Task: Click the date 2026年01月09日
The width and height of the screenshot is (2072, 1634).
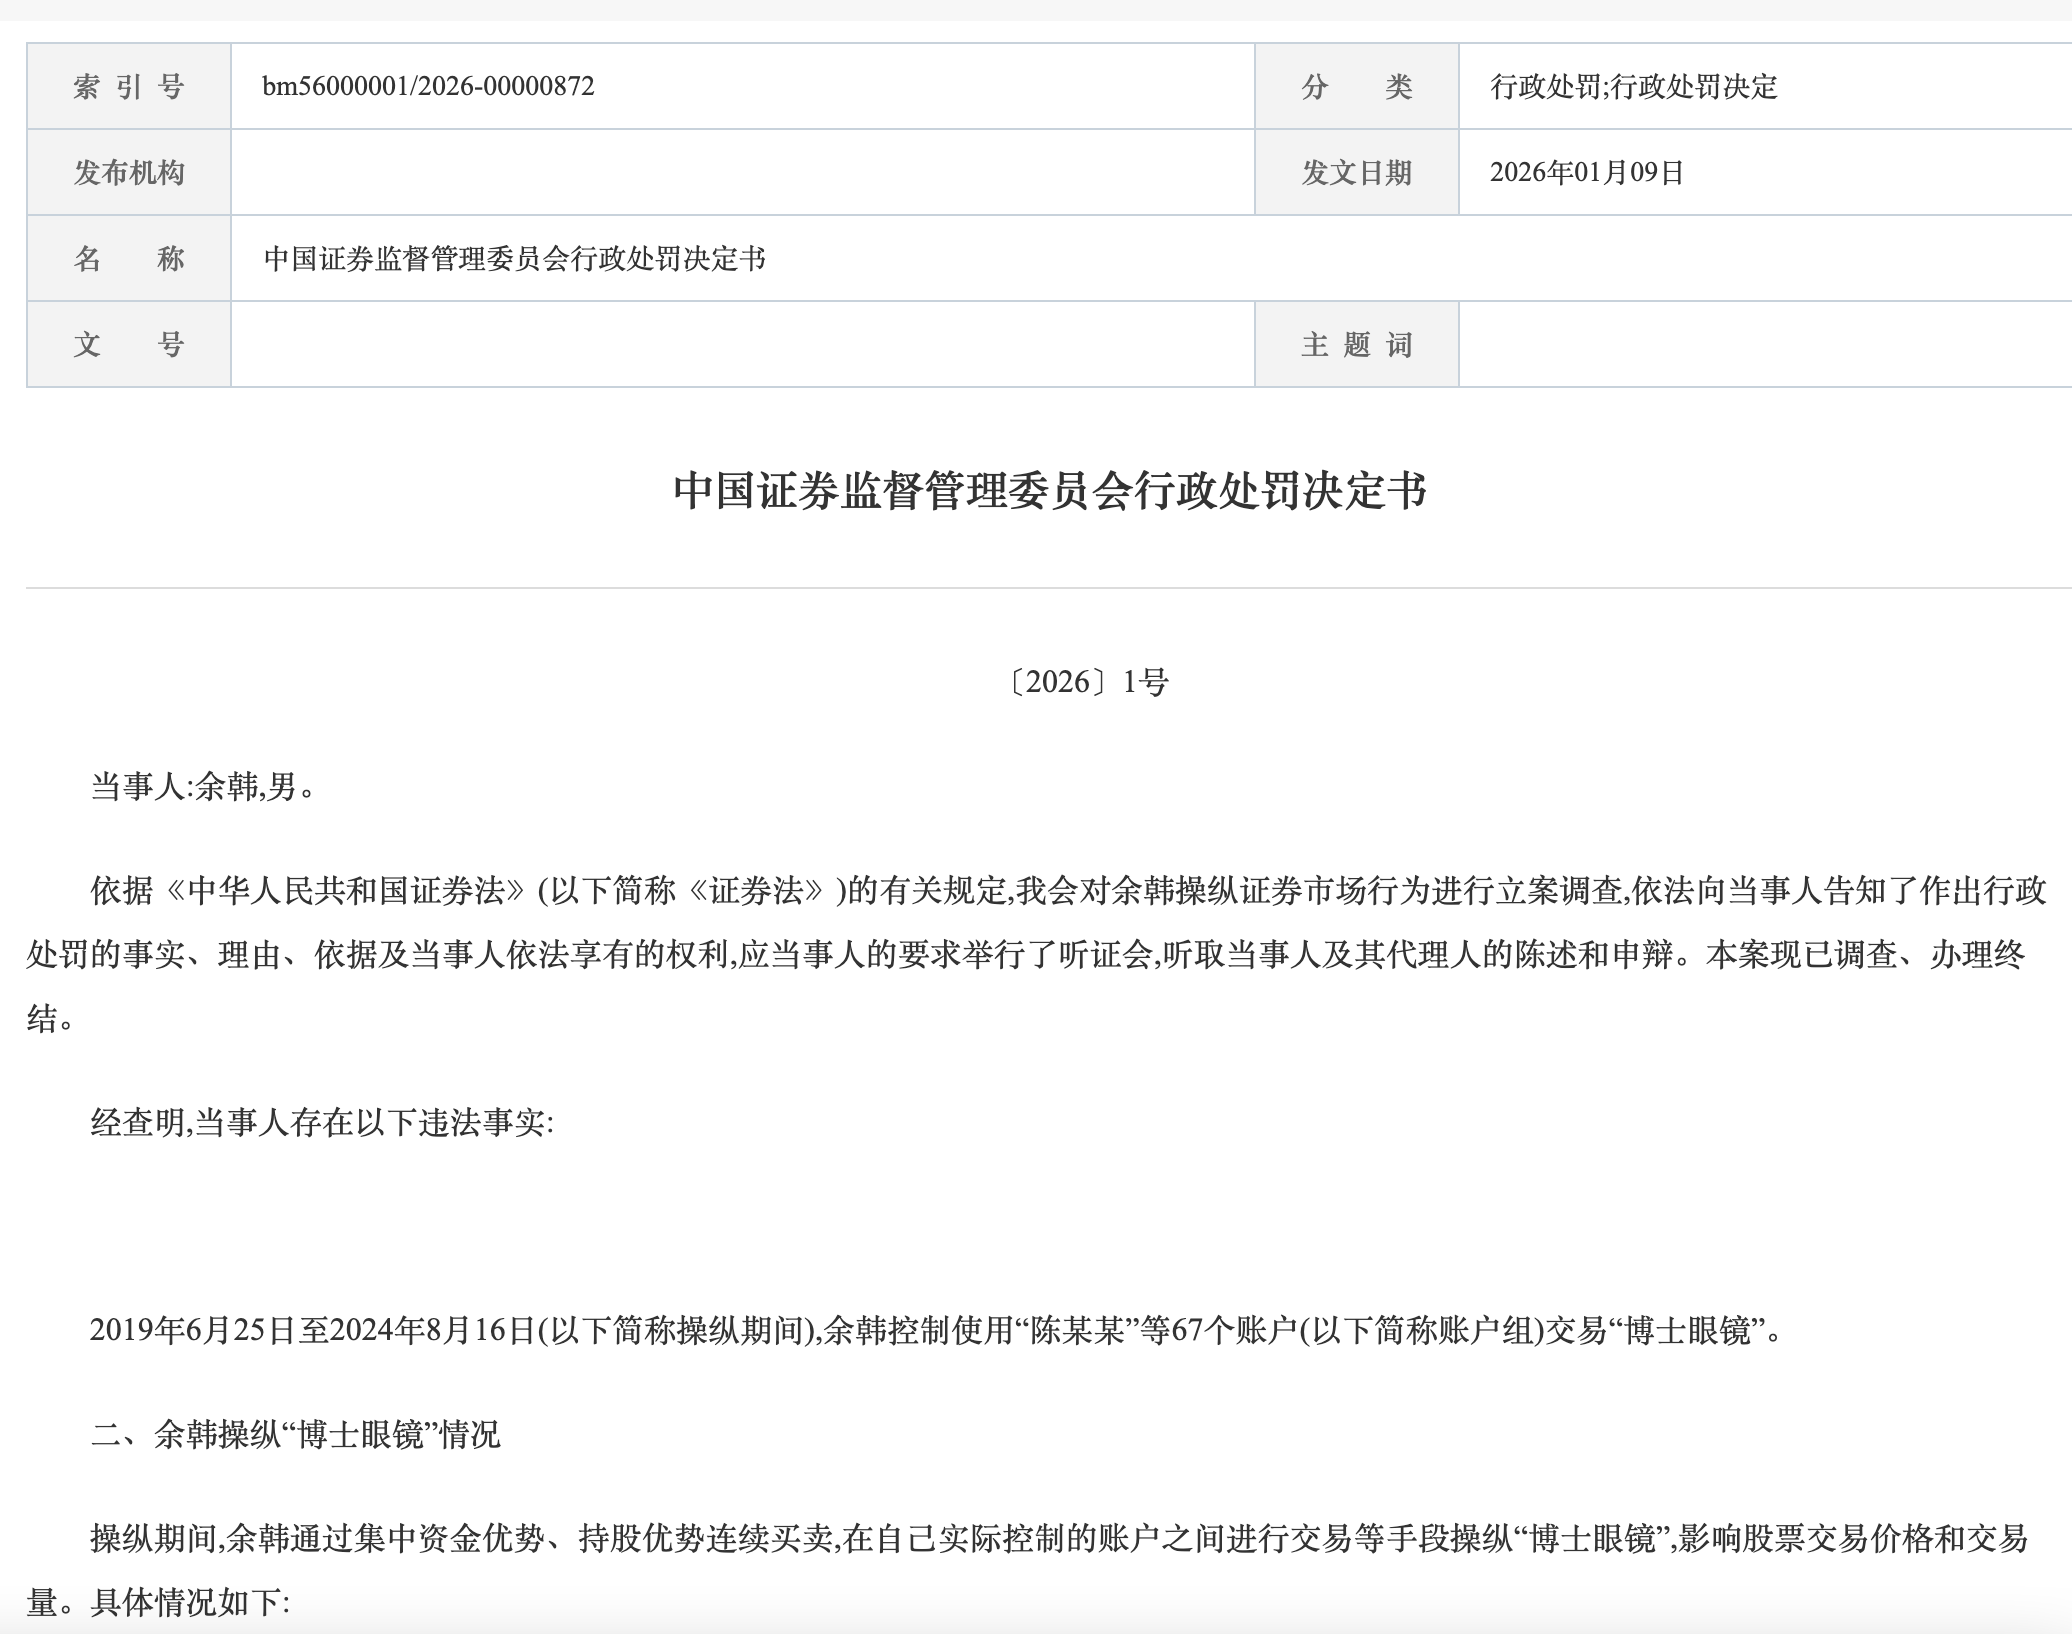Action: coord(1587,173)
